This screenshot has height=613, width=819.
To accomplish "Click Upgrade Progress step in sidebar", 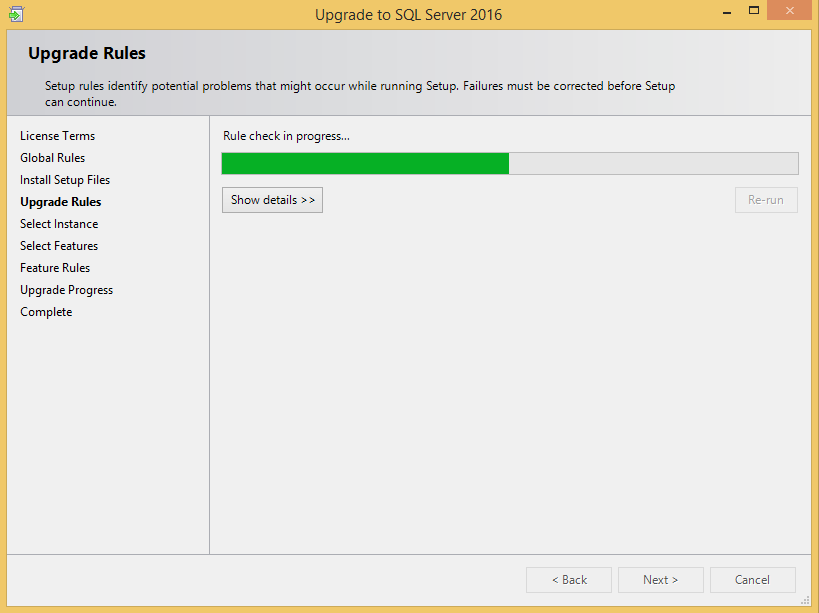I will (x=66, y=290).
